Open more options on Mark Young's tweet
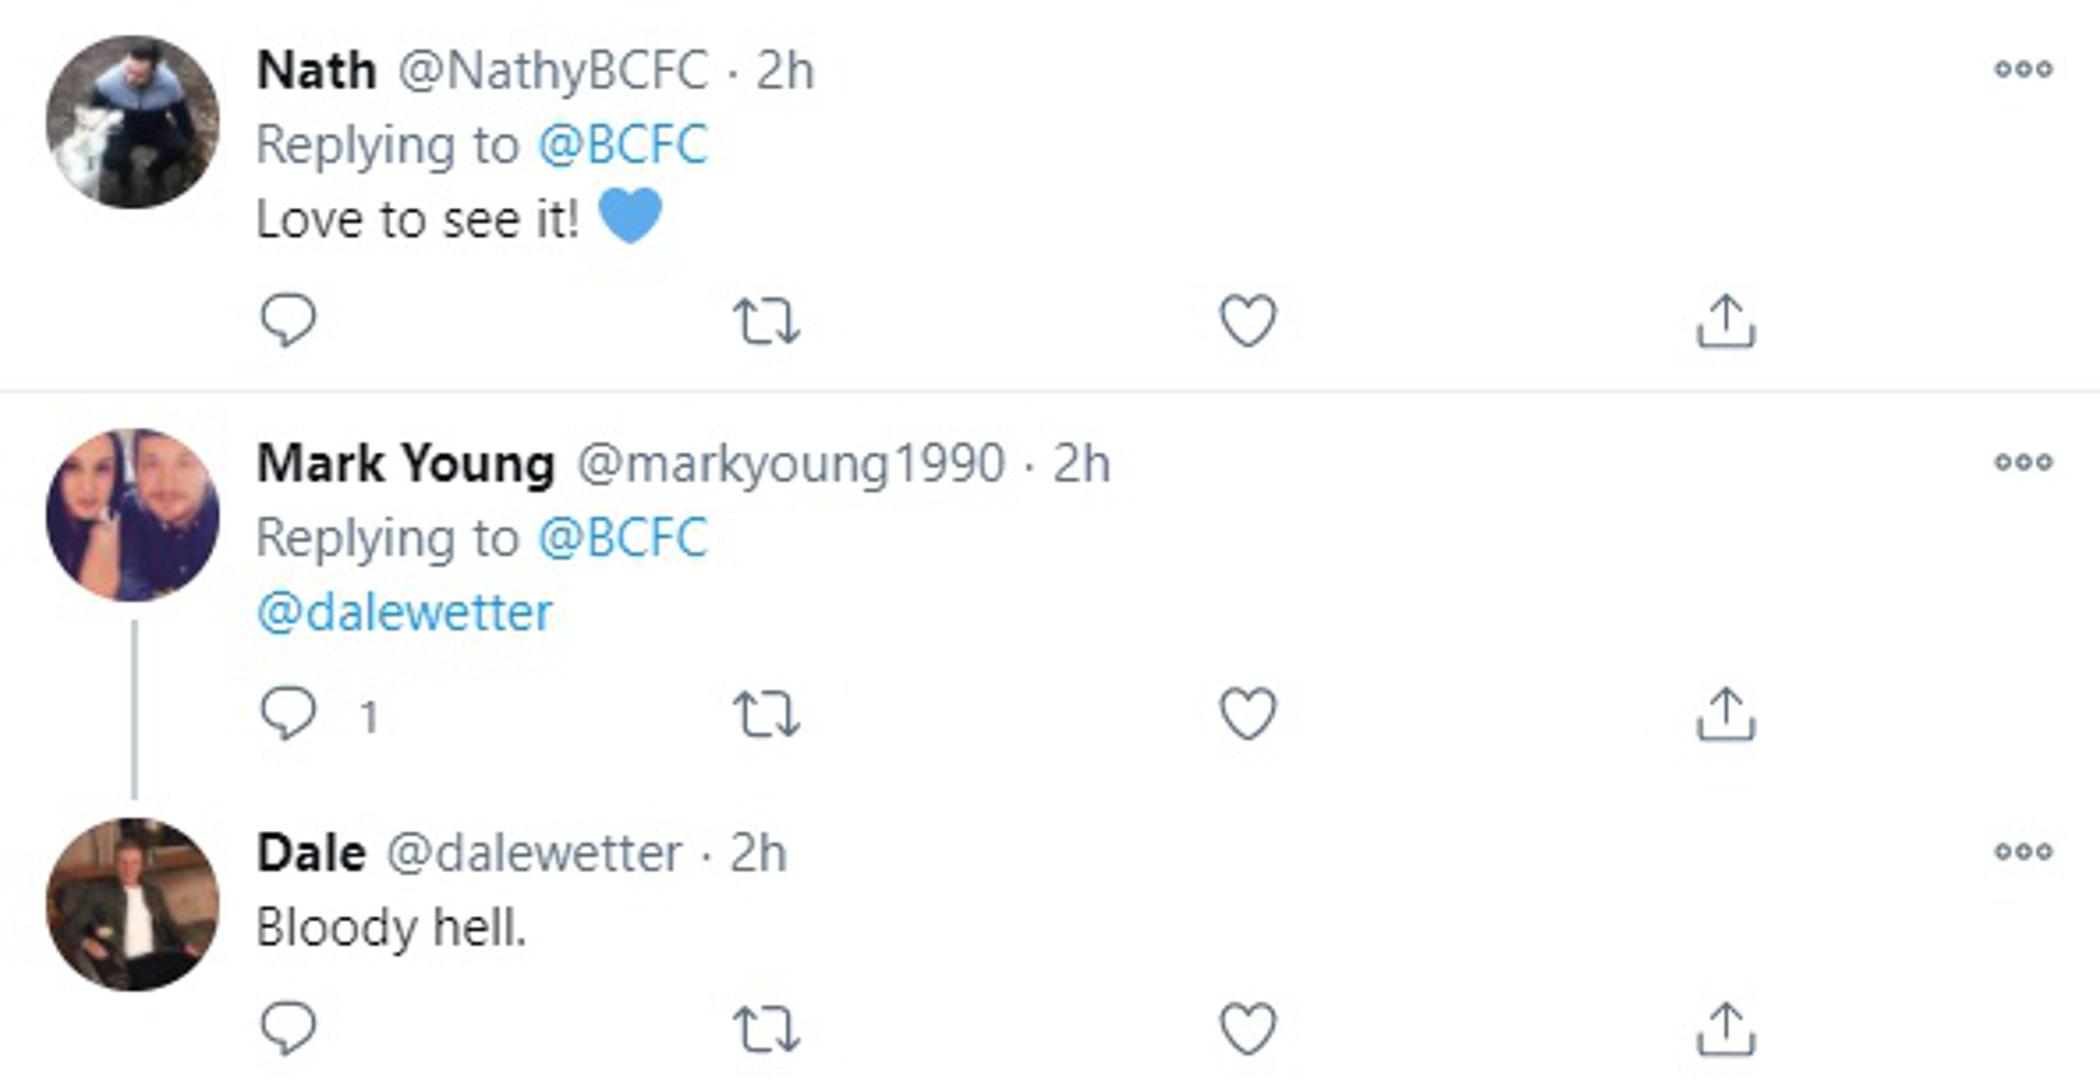Viewport: 2100px width, 1080px height. pyautogui.click(x=2023, y=462)
